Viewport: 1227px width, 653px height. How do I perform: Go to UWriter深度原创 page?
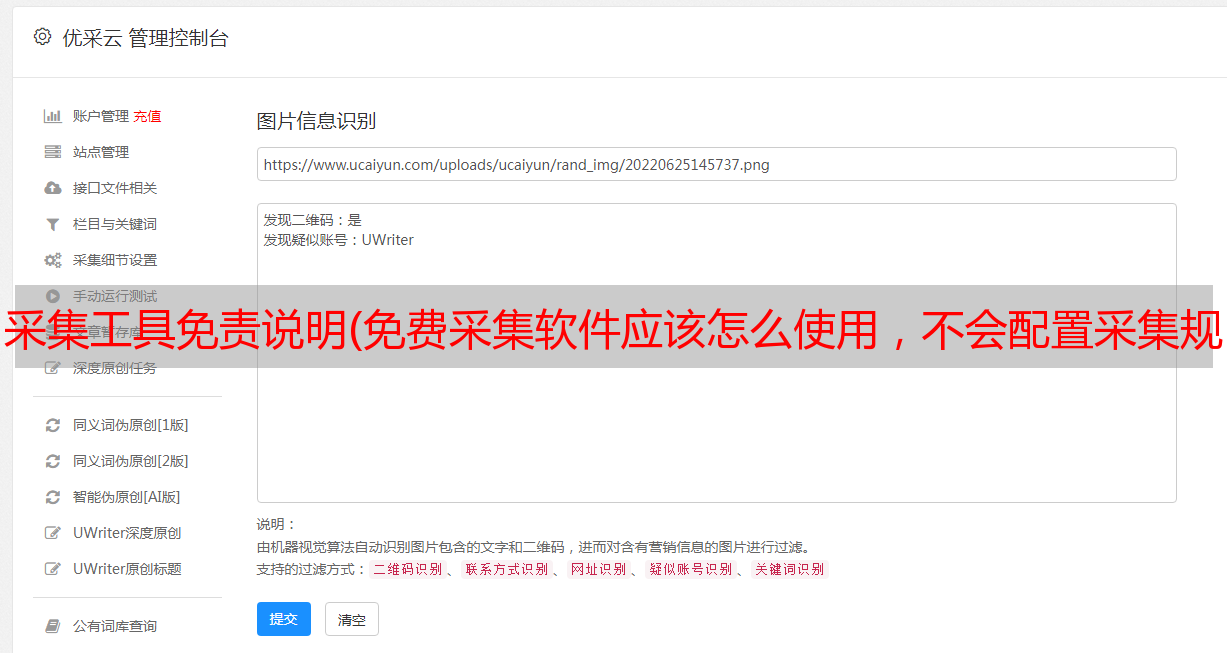[127, 533]
